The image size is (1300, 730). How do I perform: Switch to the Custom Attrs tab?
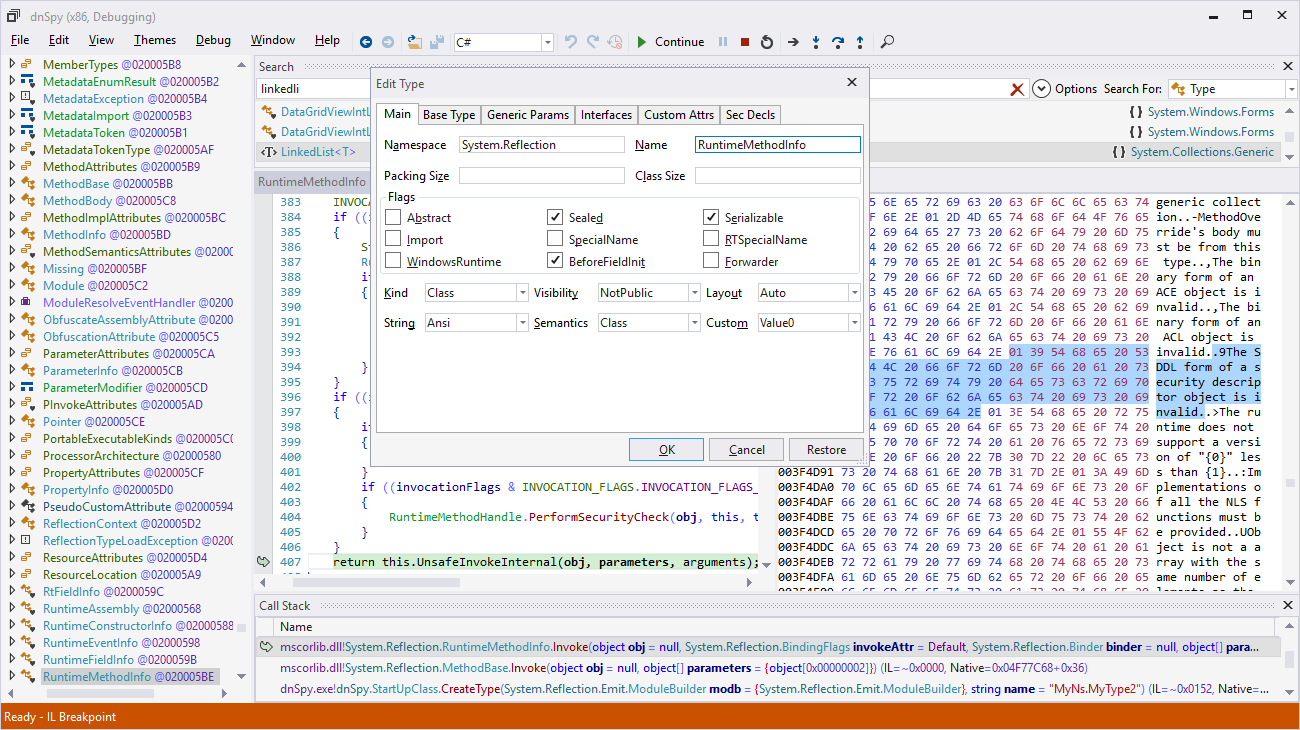point(679,115)
